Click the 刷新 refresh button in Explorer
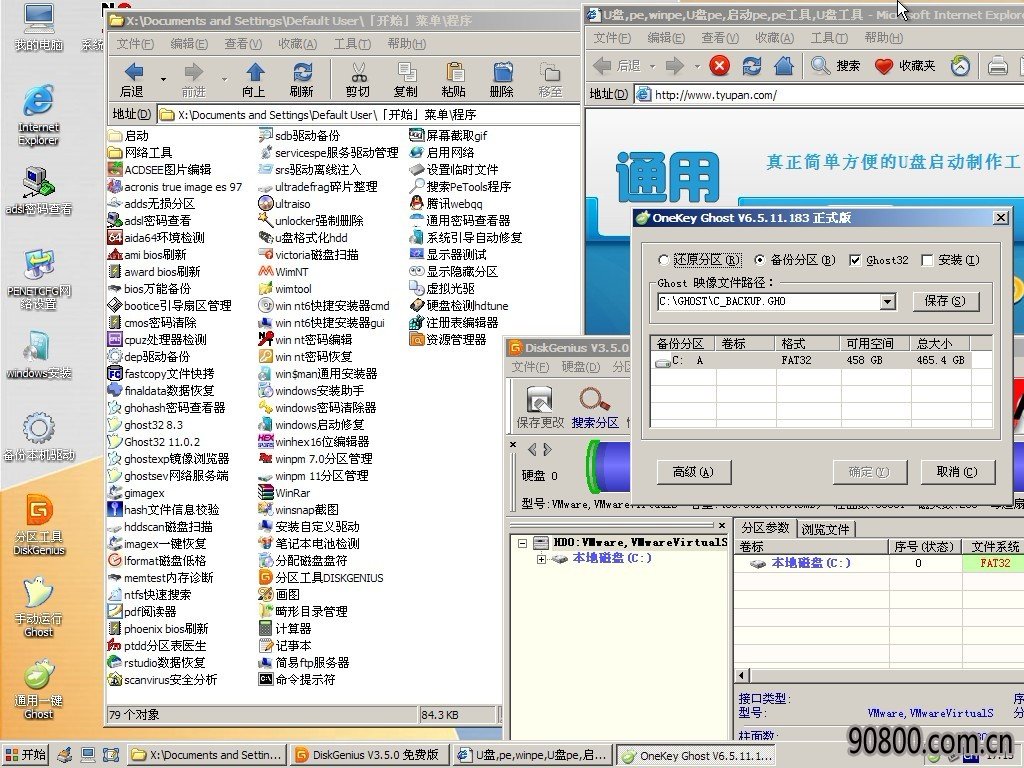 click(x=302, y=80)
